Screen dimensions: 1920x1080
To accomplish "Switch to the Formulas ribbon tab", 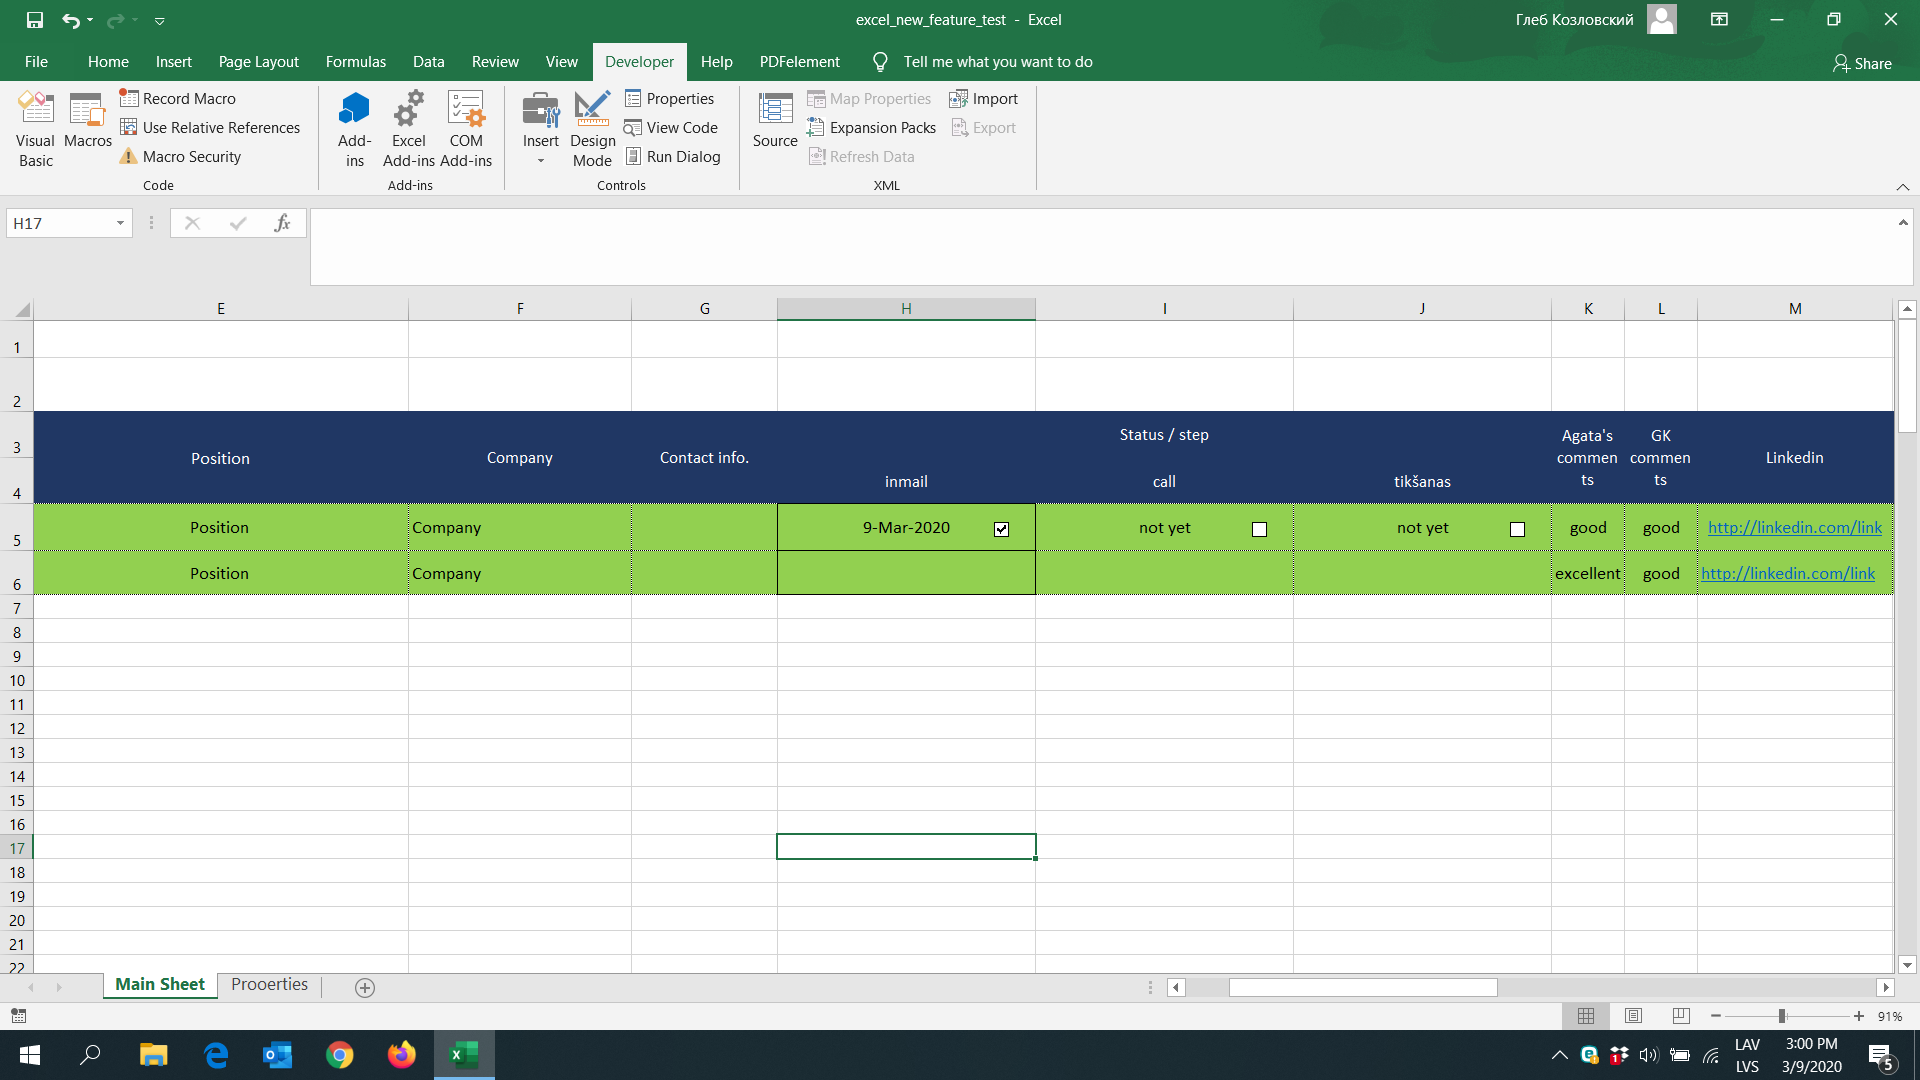I will (x=355, y=61).
